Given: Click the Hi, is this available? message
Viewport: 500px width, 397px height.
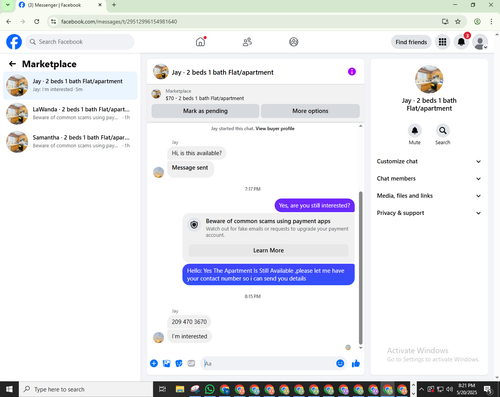Looking at the screenshot, I should 197,153.
